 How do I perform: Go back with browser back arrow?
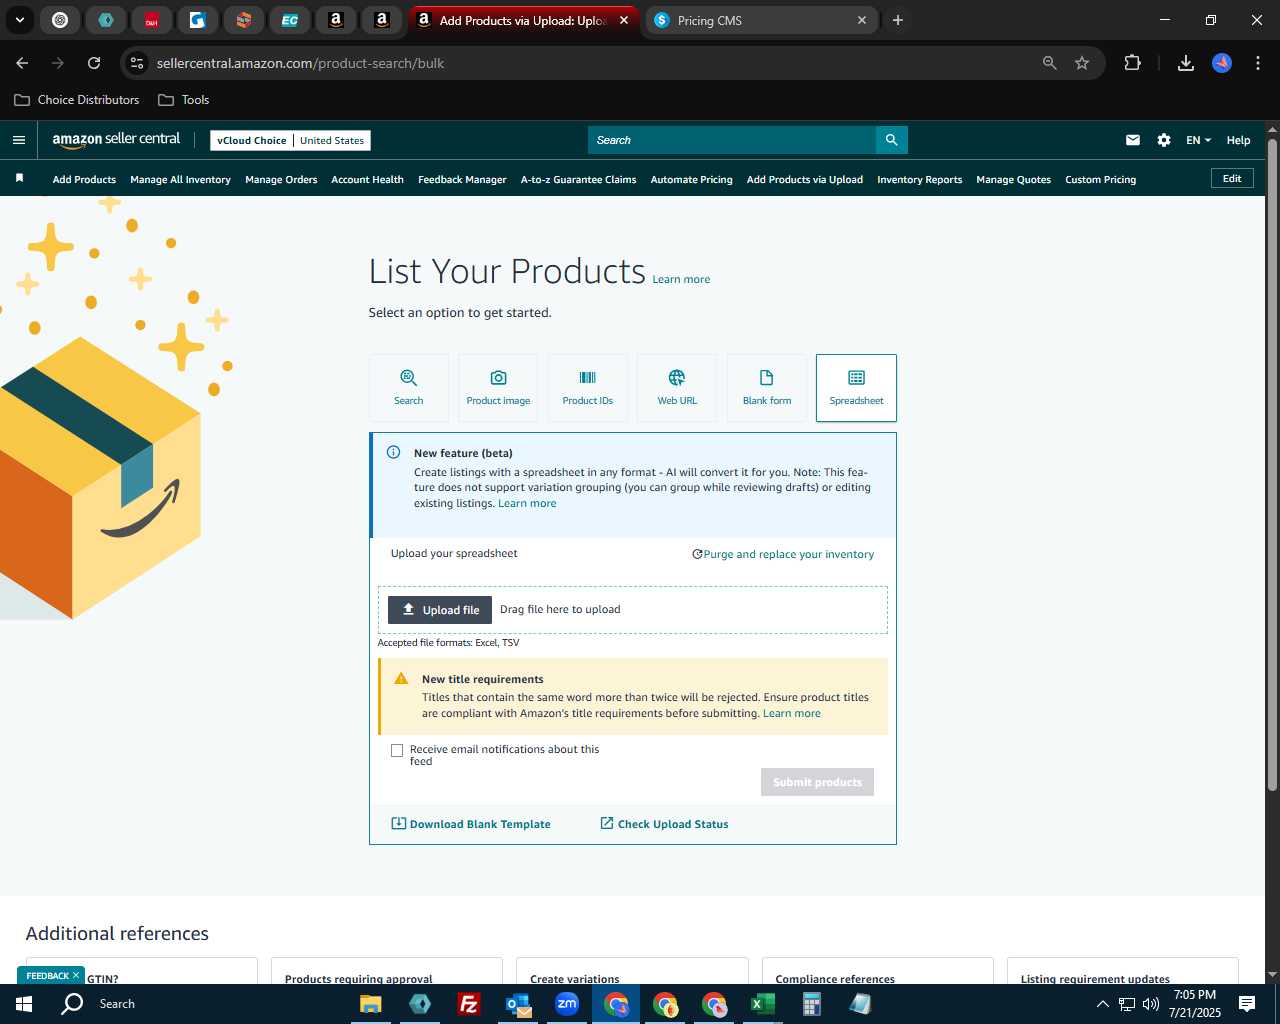click(x=22, y=63)
